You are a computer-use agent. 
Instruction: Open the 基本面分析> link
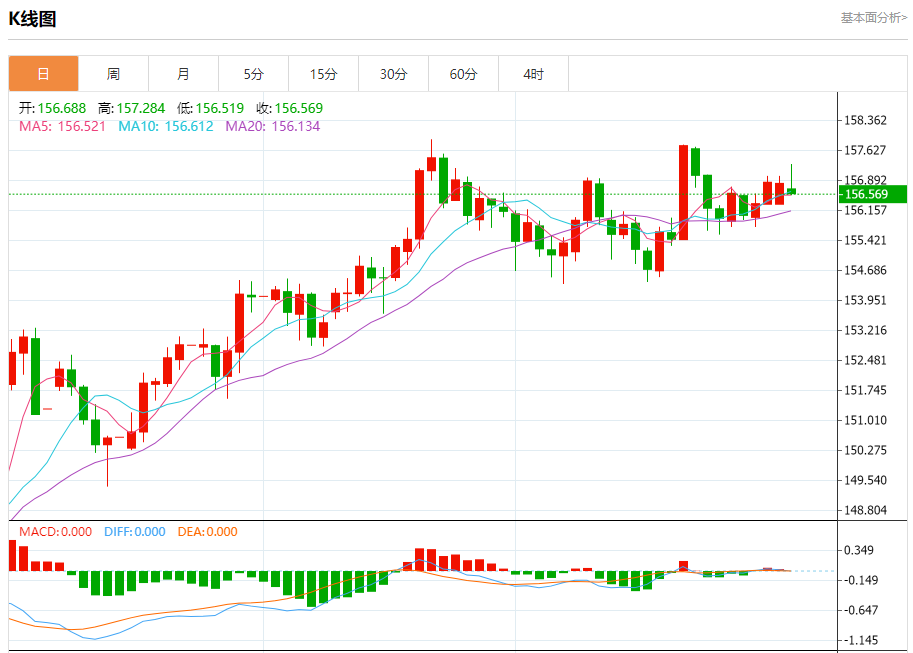[873, 18]
